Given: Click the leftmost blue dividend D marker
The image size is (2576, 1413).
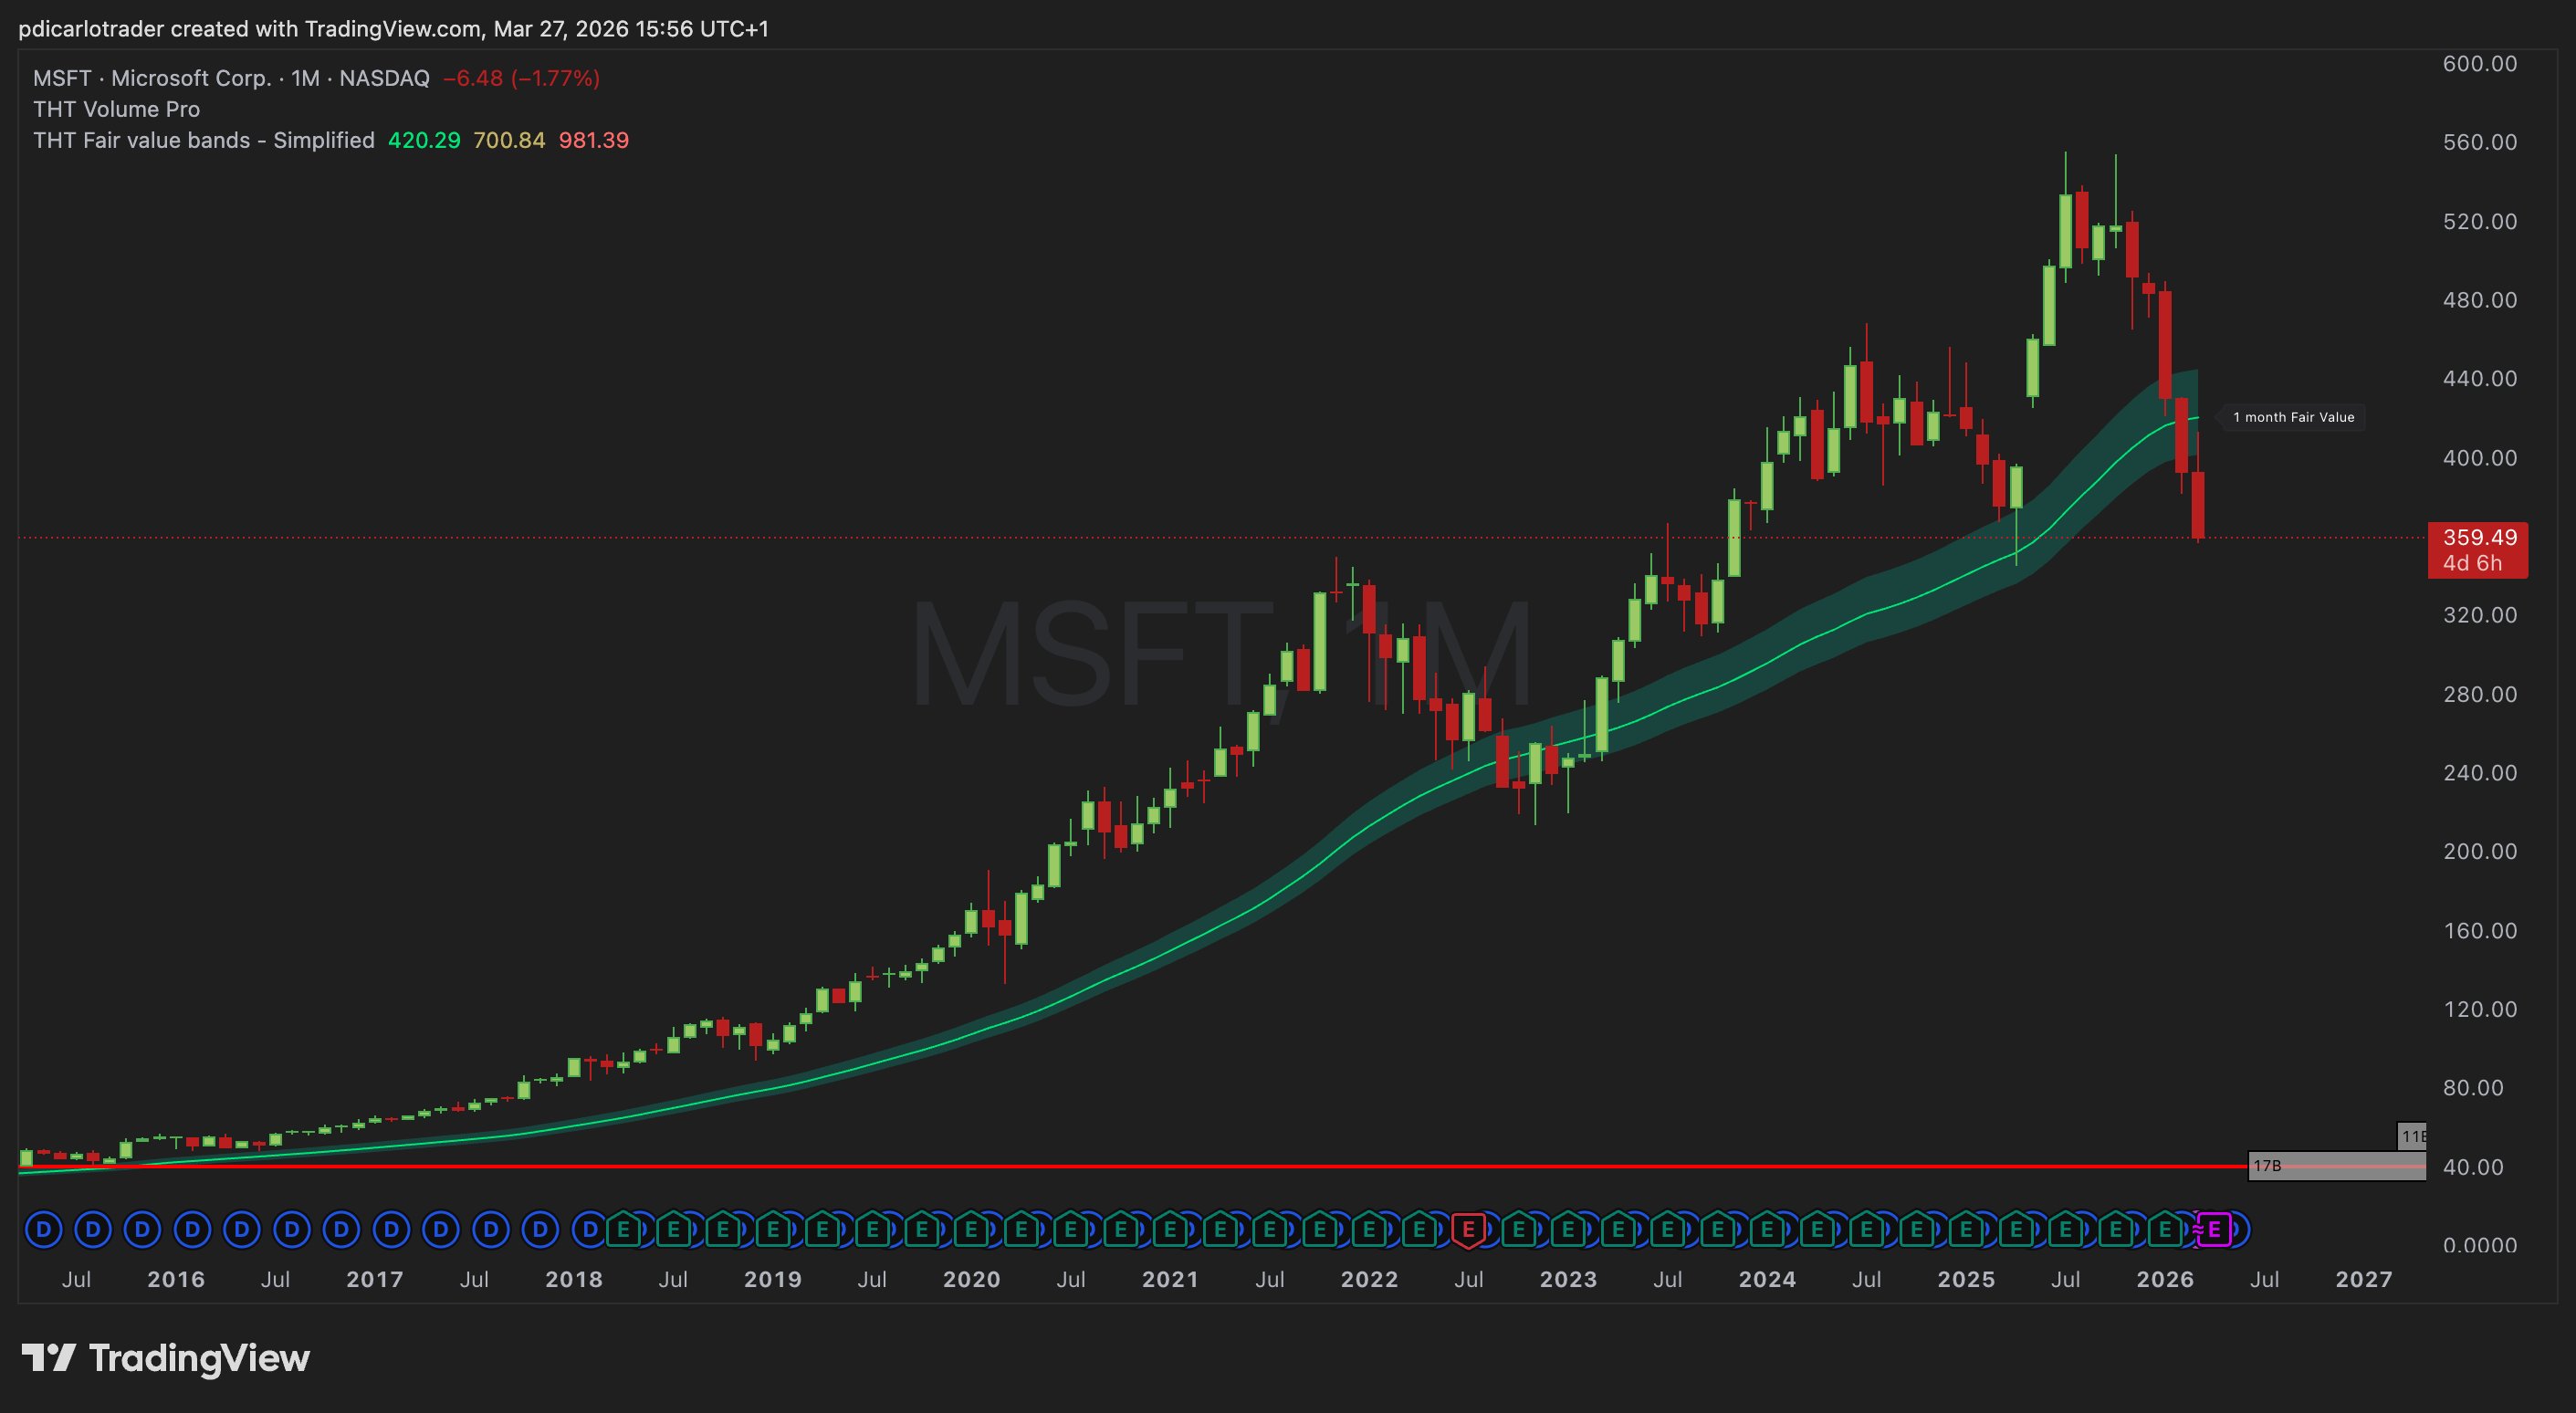Looking at the screenshot, I should (x=43, y=1229).
